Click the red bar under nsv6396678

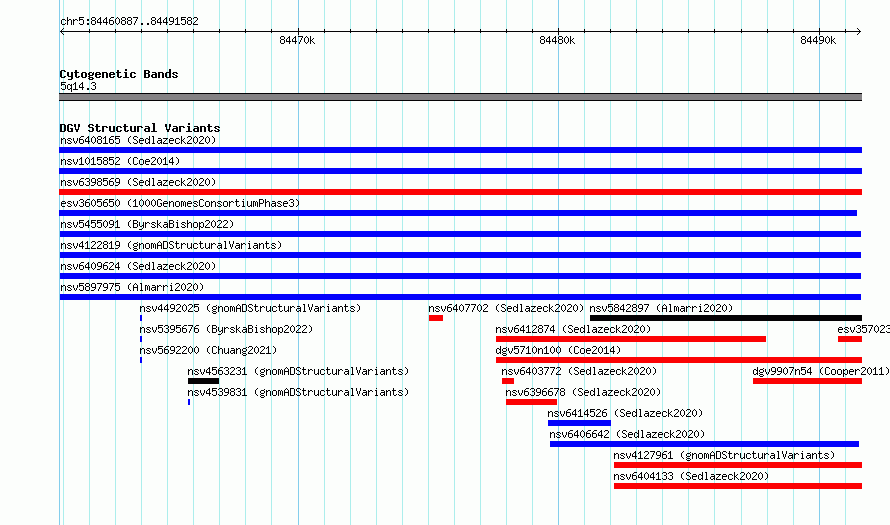tap(531, 402)
